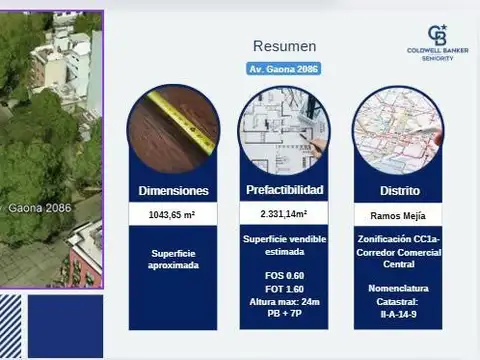
Task: Select the 'Dimensiones' heading
Action: 173,191
